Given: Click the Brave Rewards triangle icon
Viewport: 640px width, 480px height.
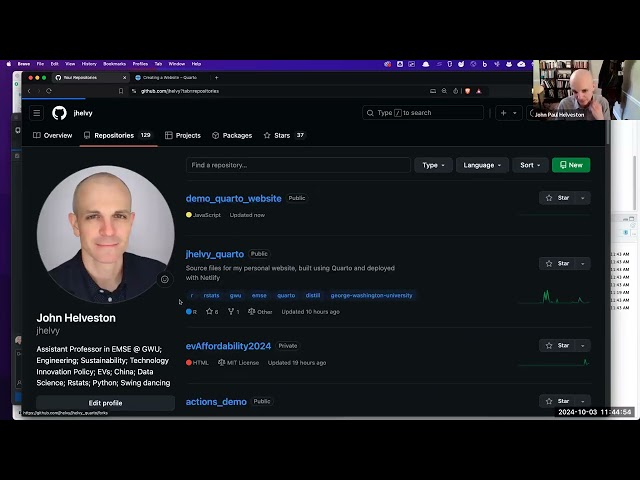Looking at the screenshot, I should (x=479, y=91).
